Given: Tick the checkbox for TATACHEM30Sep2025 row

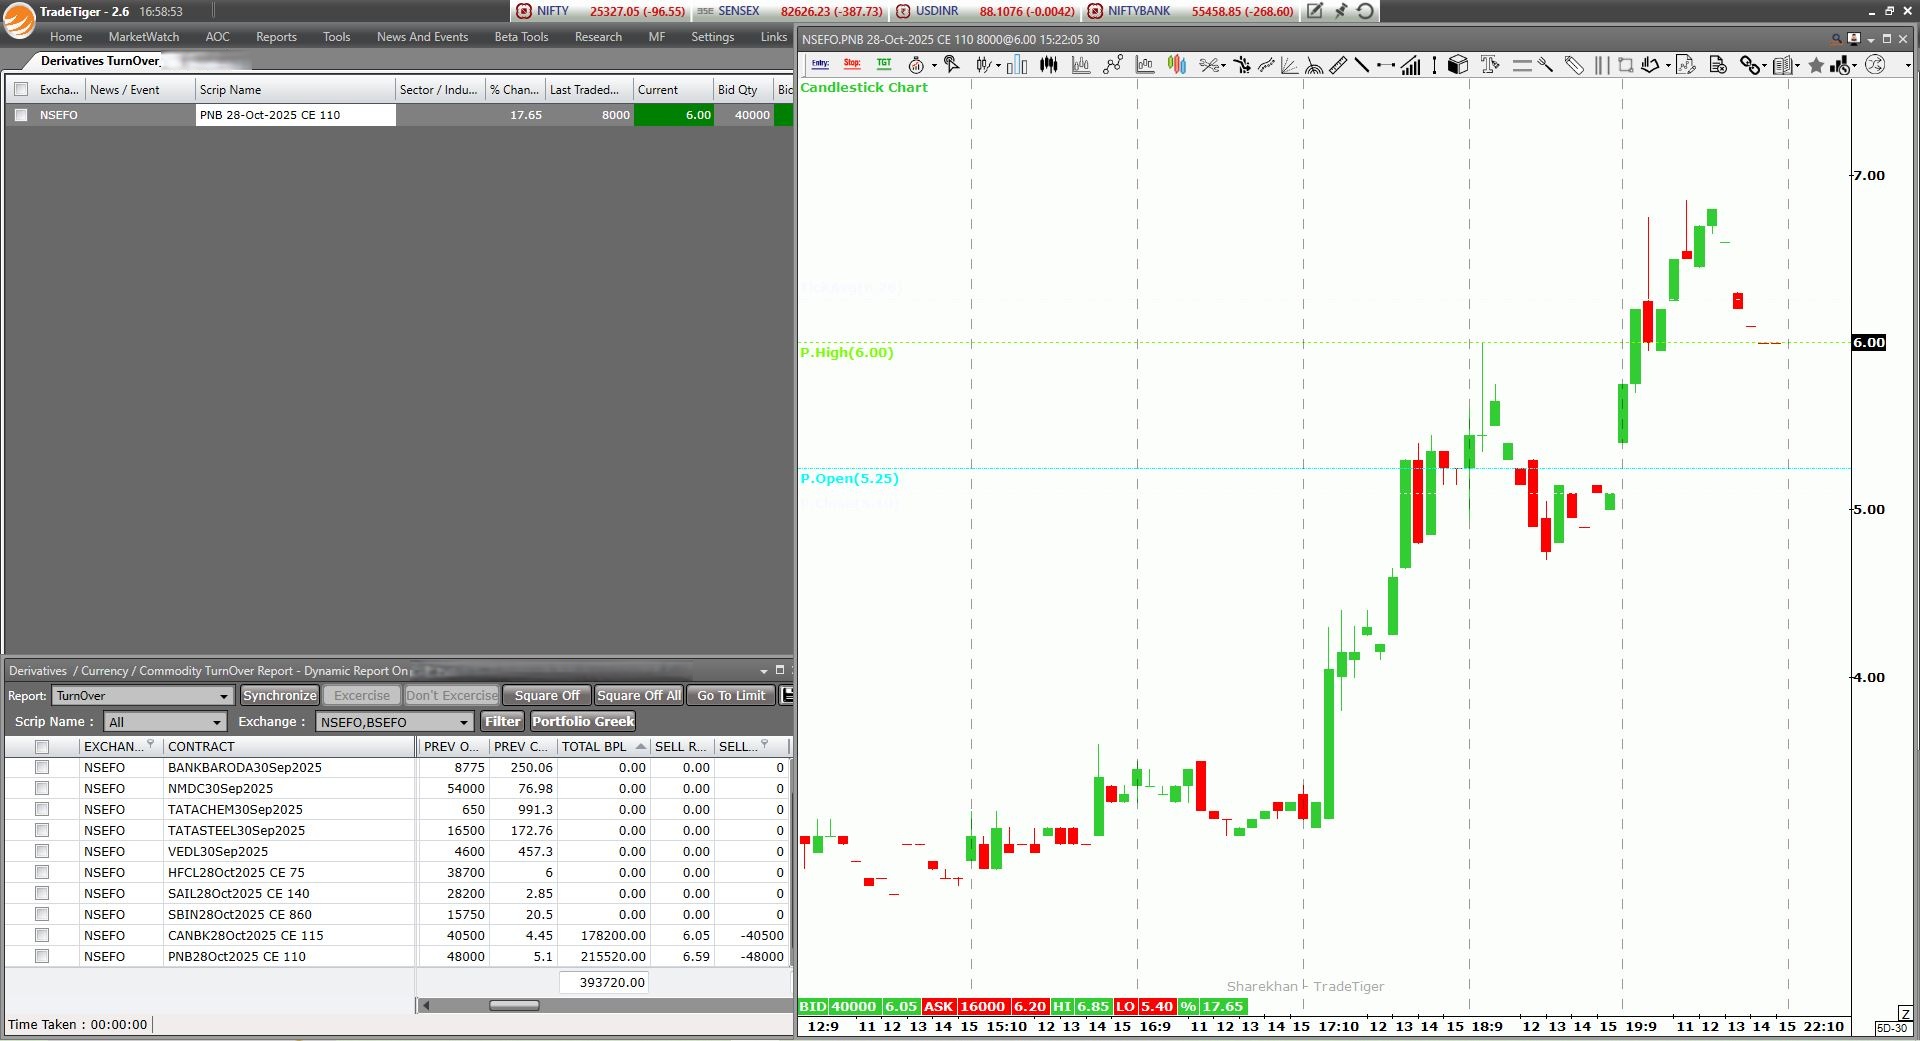Looking at the screenshot, I should pos(42,809).
